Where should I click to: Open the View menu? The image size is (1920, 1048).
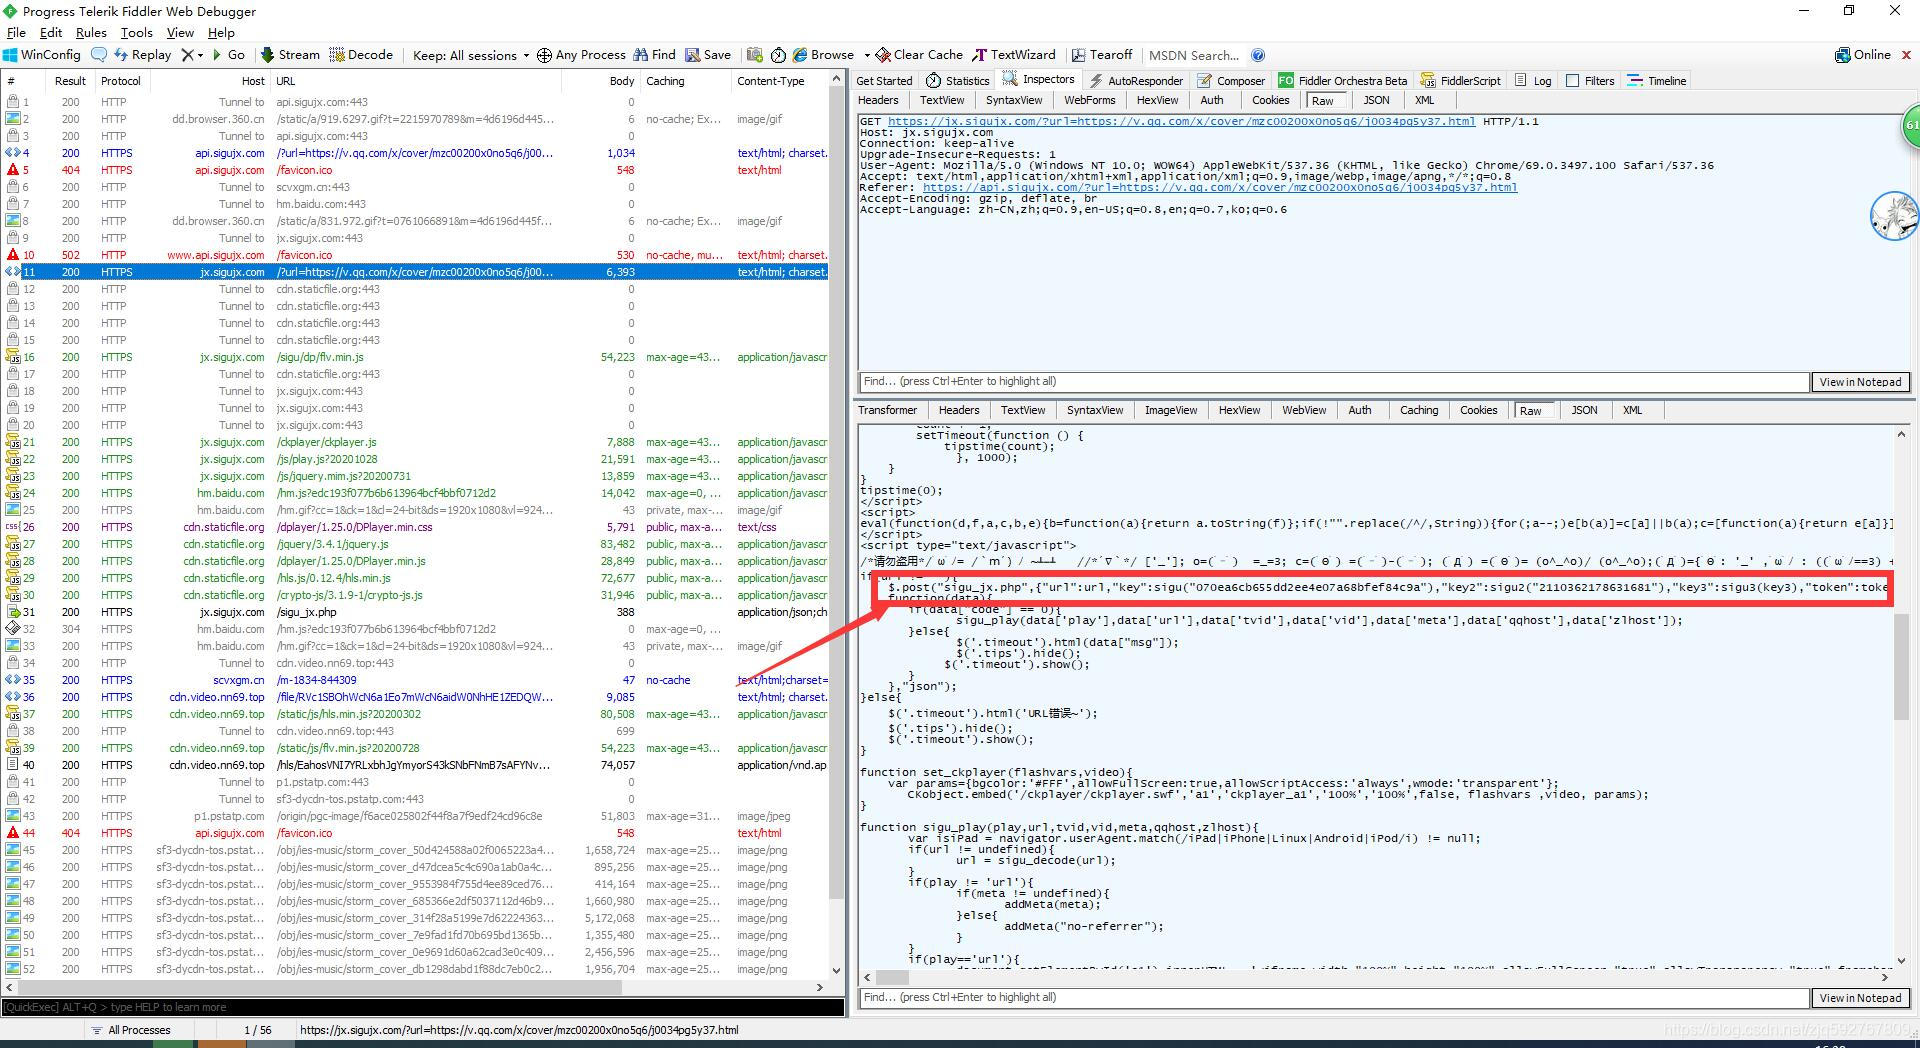coord(180,33)
